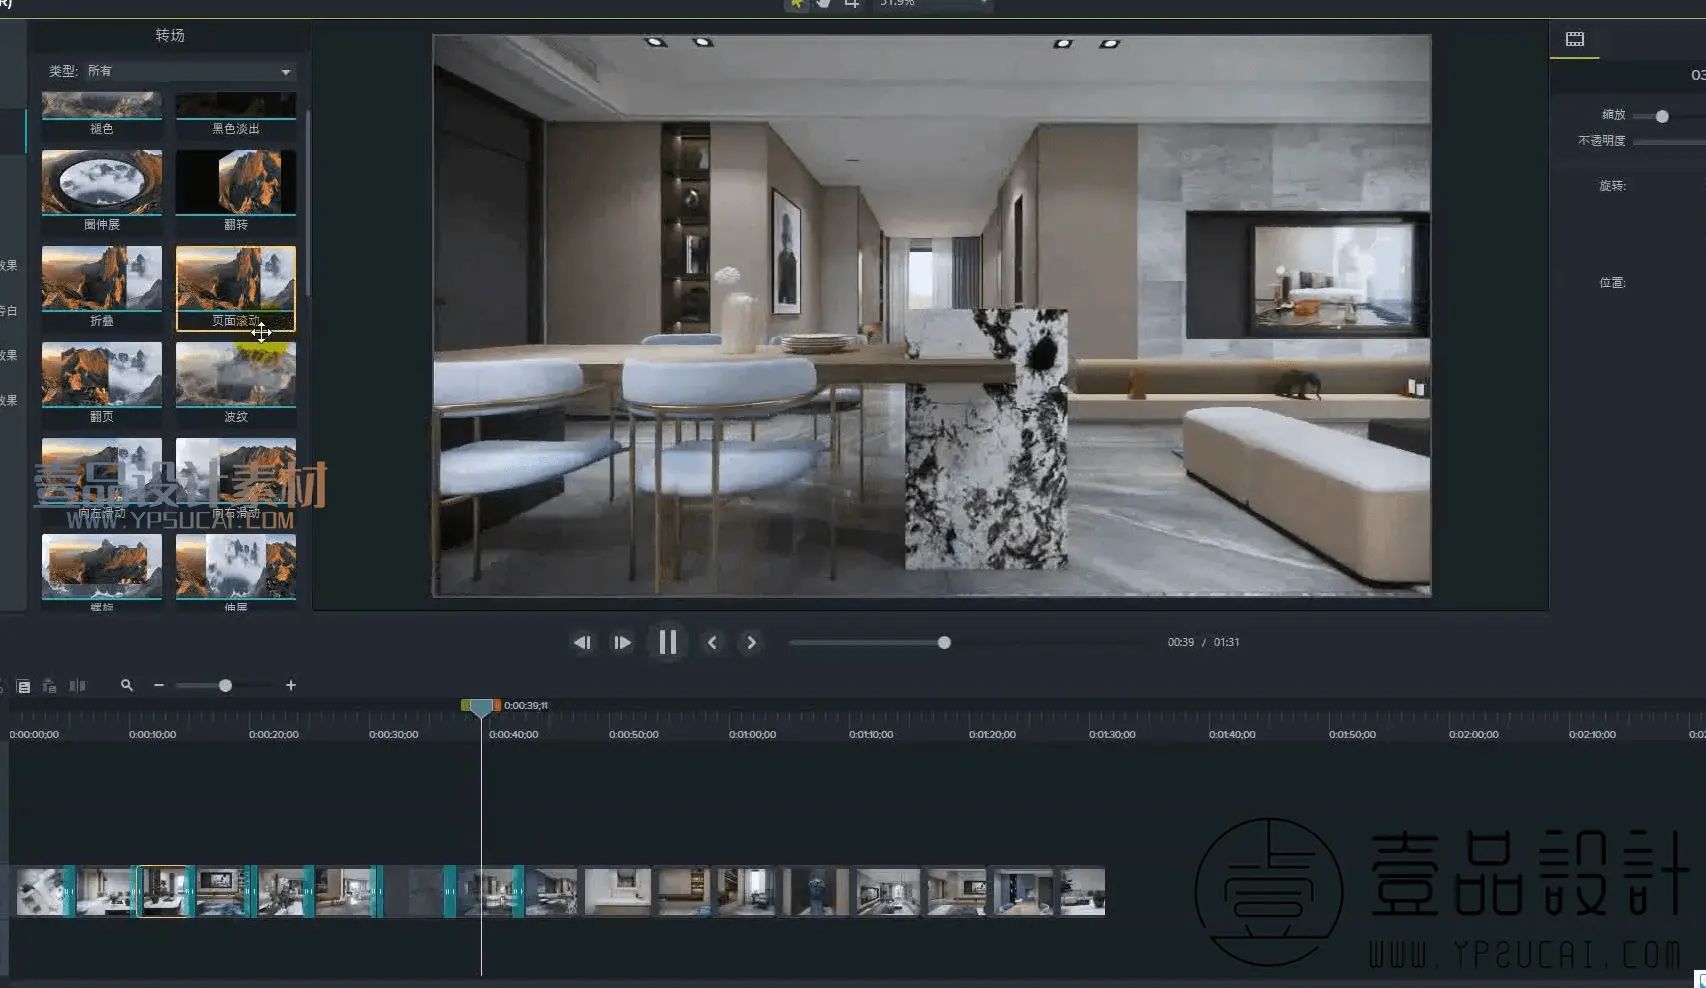Click the transition marker after the first clip
Screen dimensions: 1706x988
[x=70, y=891]
